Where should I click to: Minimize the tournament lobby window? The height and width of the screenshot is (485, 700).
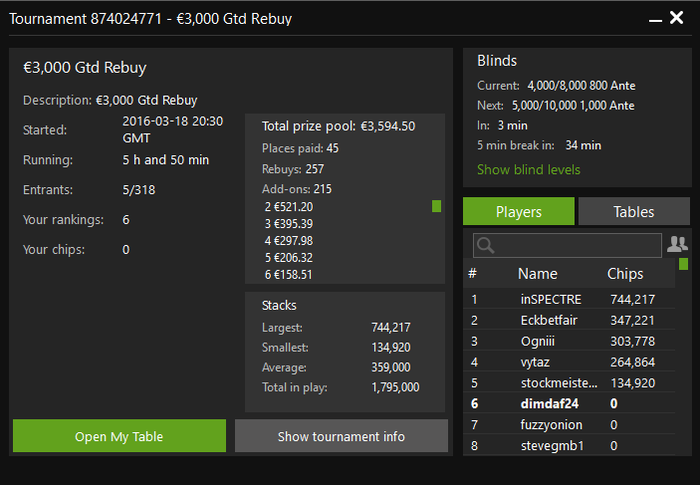click(655, 18)
